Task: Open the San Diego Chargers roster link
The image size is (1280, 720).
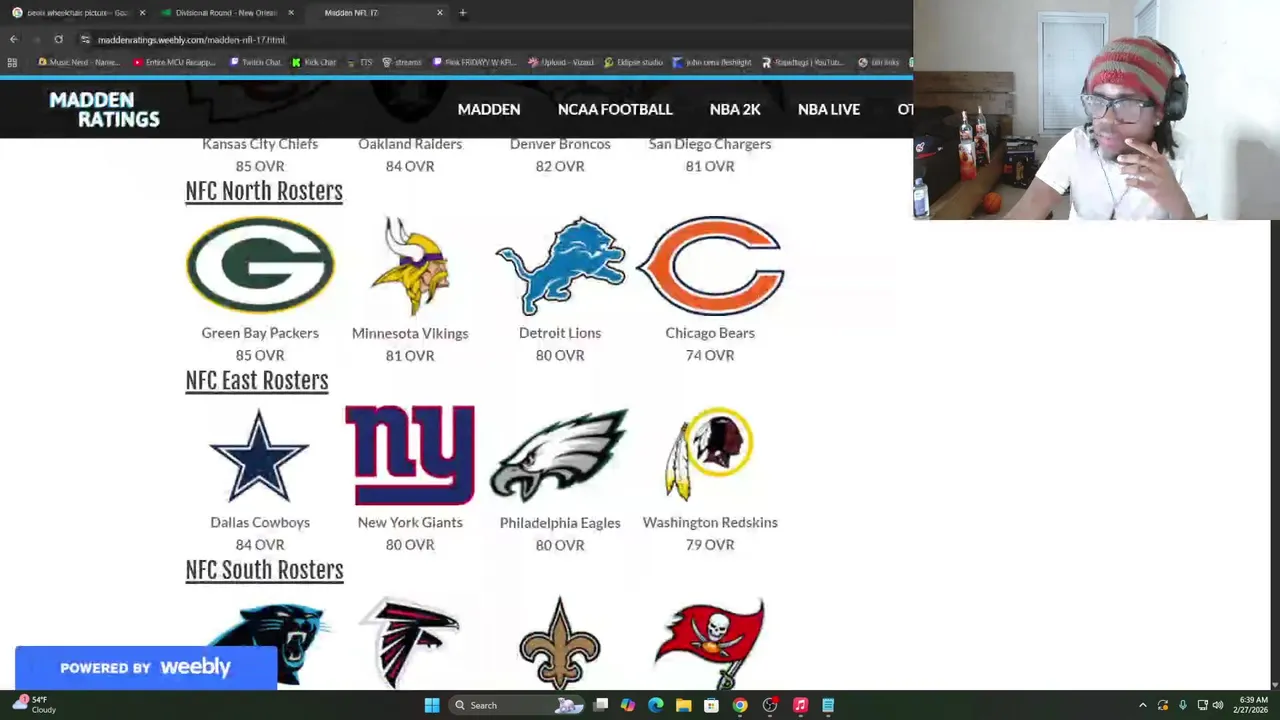Action: (x=710, y=144)
